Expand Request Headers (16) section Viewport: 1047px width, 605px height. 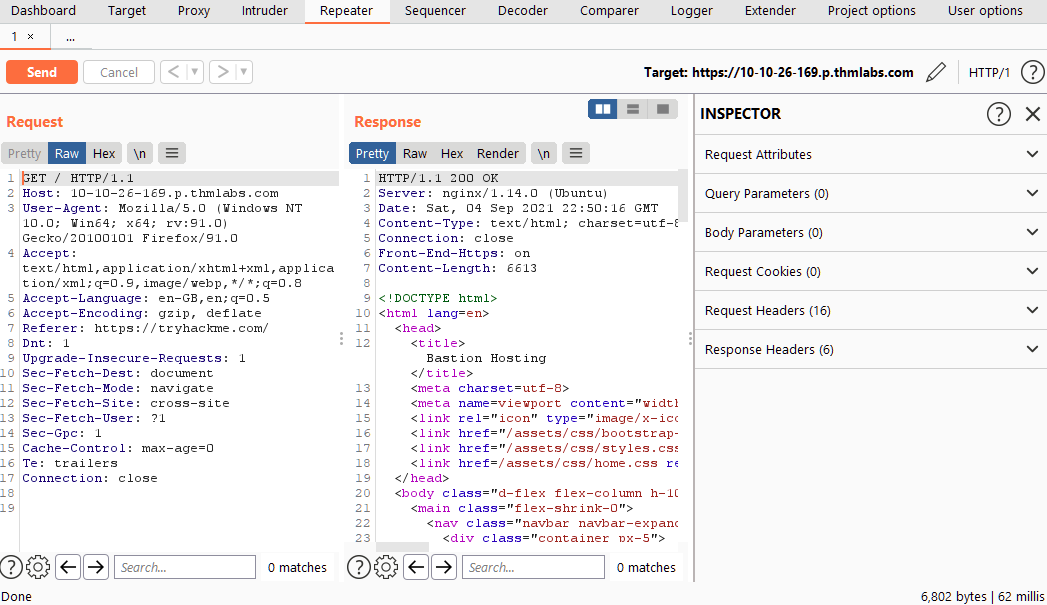(869, 311)
